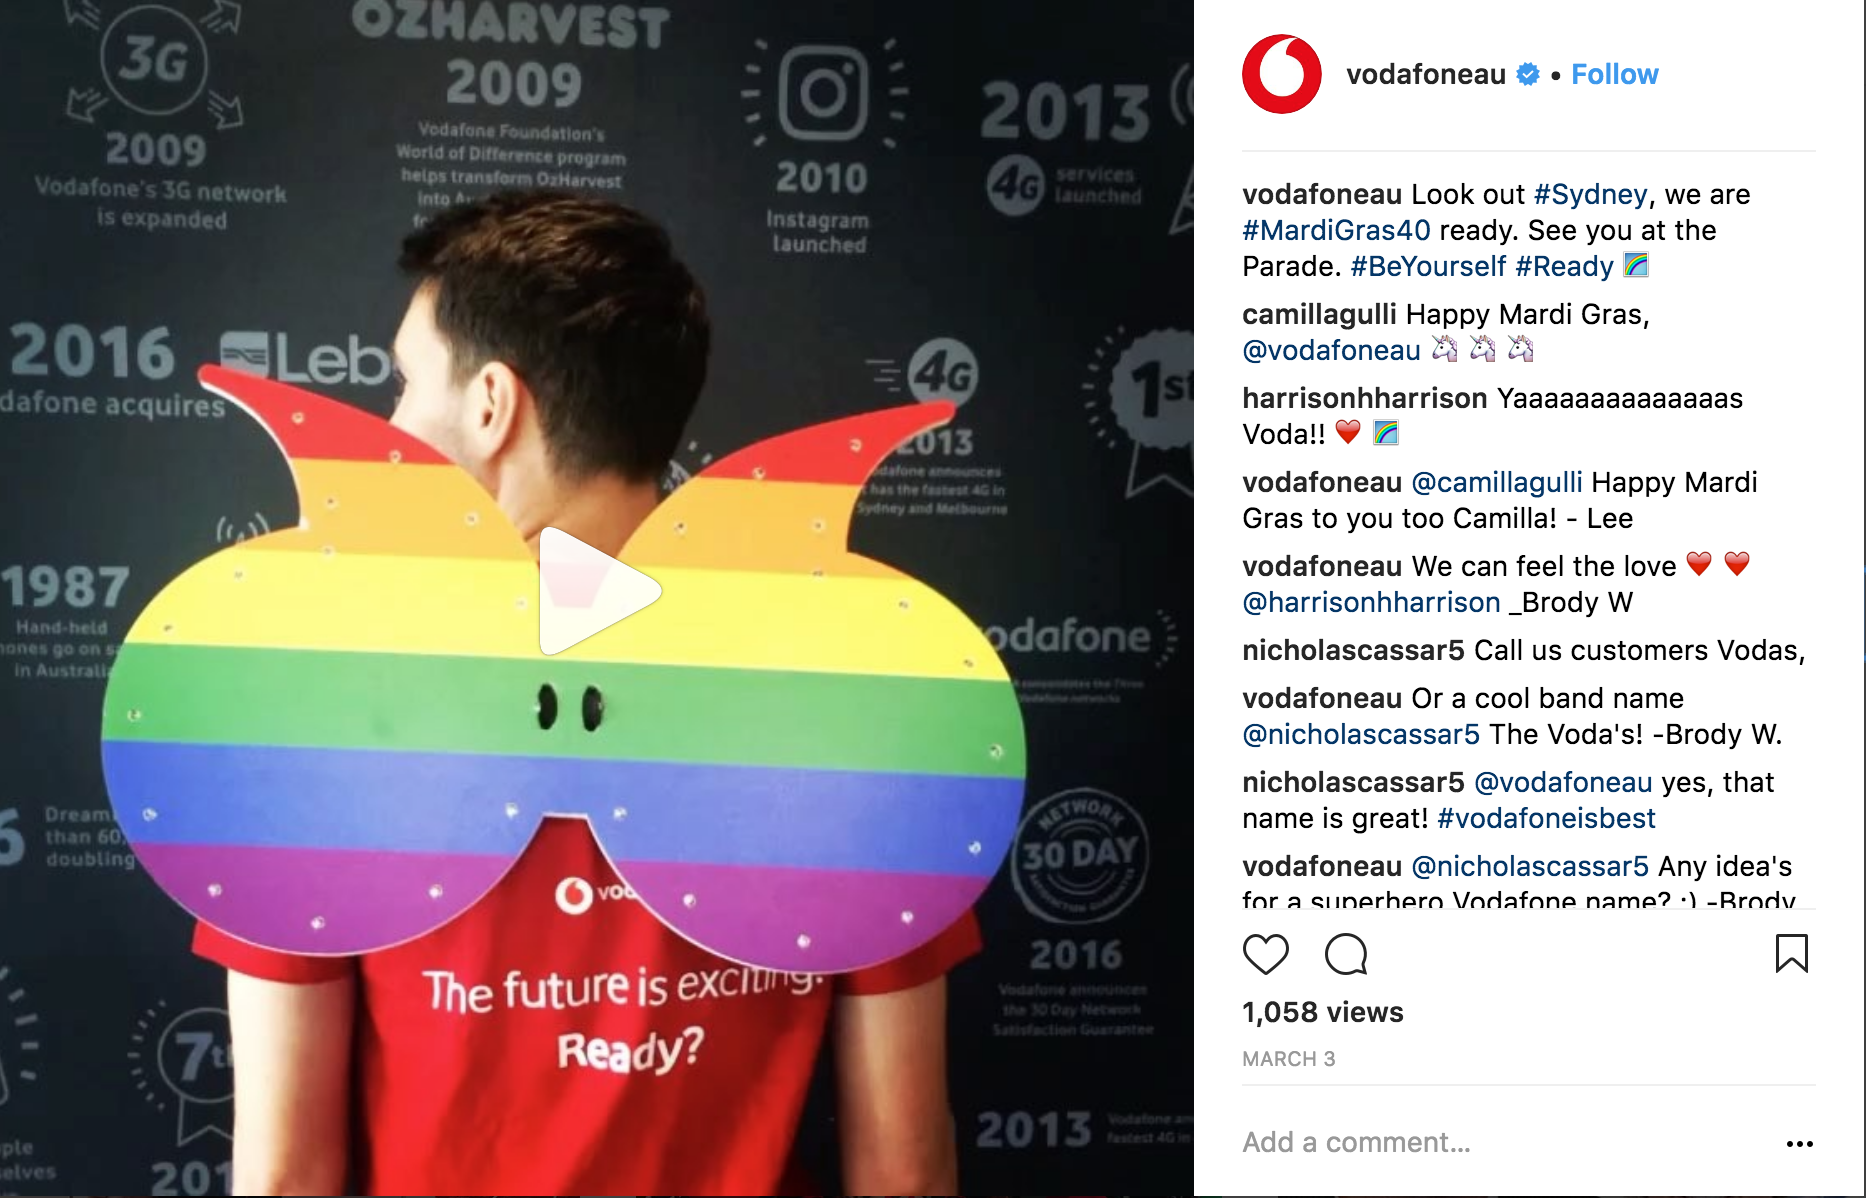Open the @harrisonhharrison mention link
This screenshot has height=1198, width=1866.
point(1371,602)
